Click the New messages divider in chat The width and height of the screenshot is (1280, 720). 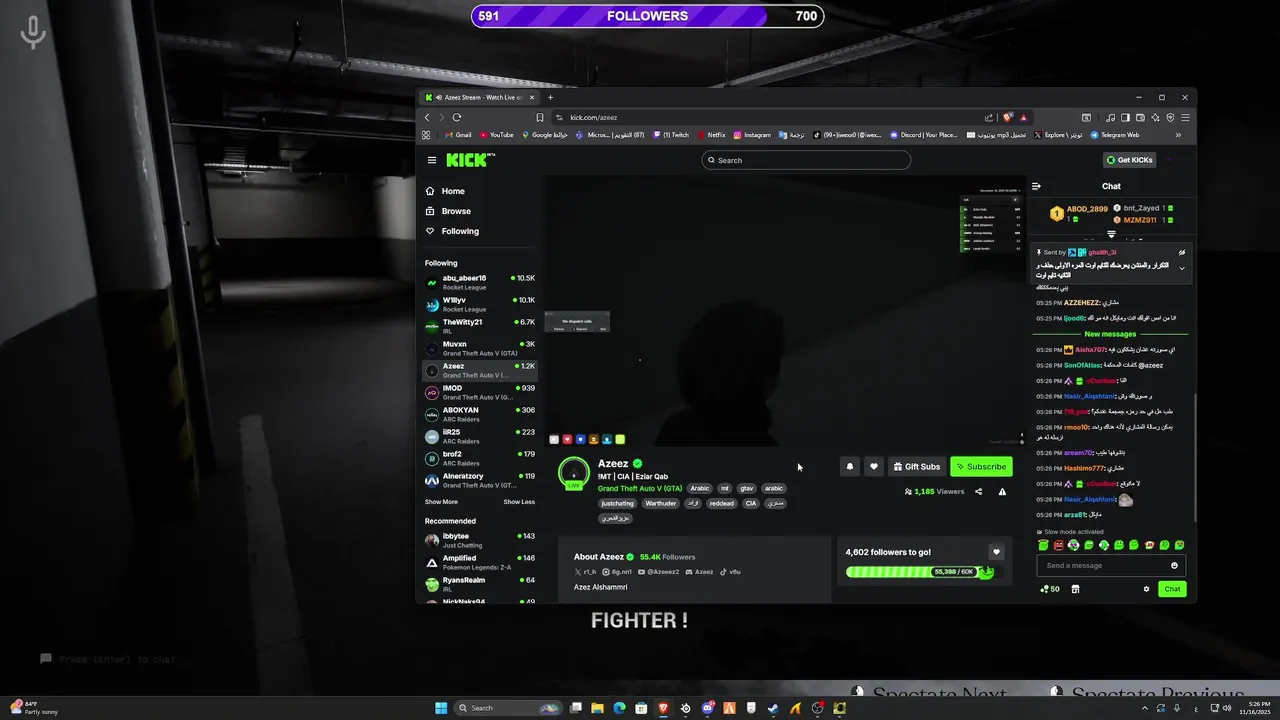[x=1110, y=334]
